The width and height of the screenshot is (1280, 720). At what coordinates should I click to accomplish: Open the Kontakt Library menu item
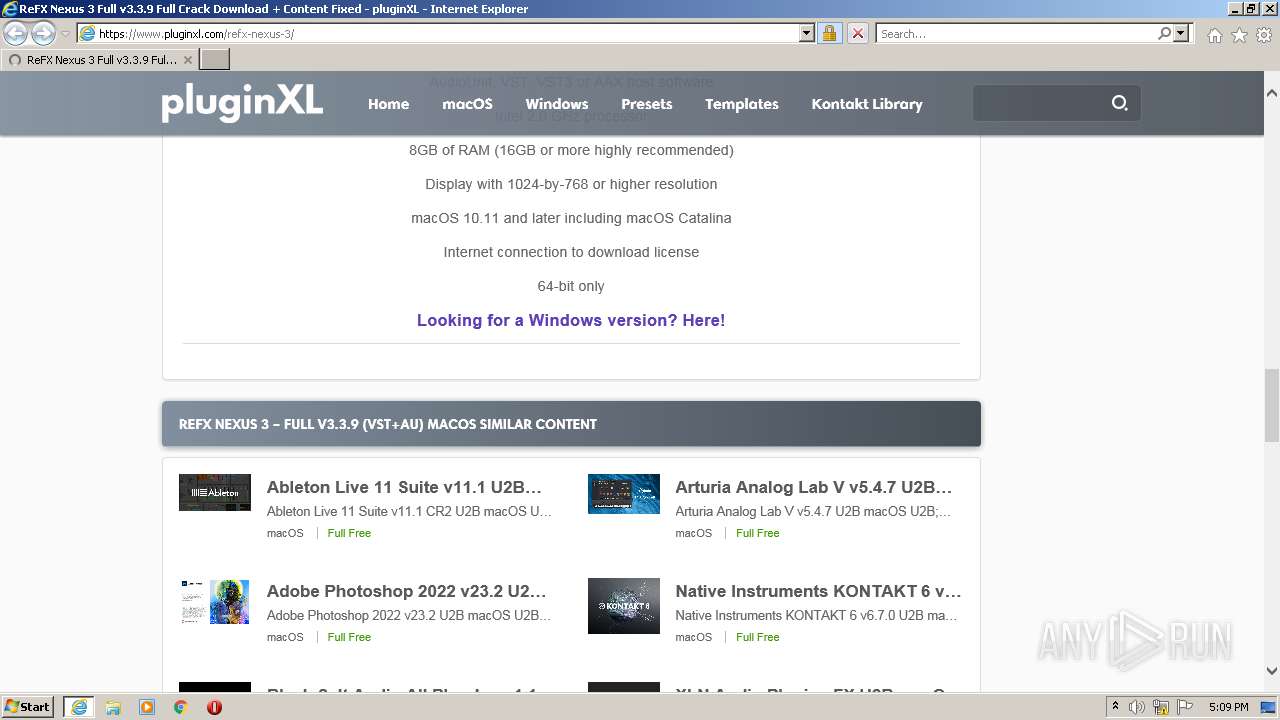click(x=867, y=104)
